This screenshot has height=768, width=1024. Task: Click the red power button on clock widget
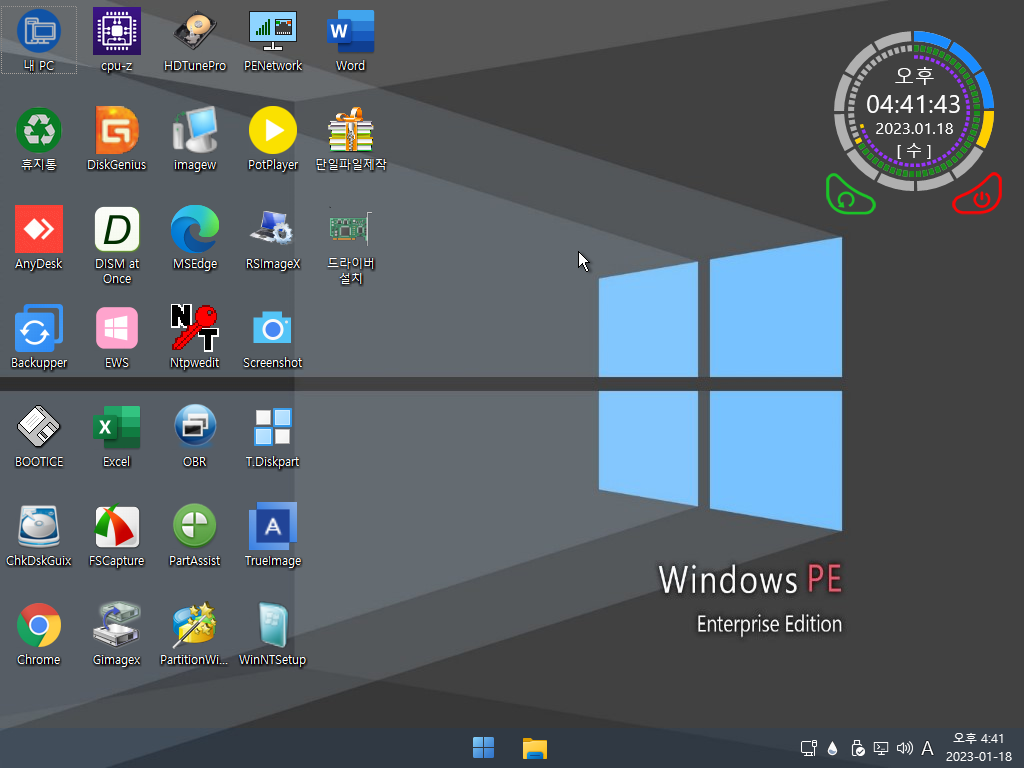(x=979, y=195)
